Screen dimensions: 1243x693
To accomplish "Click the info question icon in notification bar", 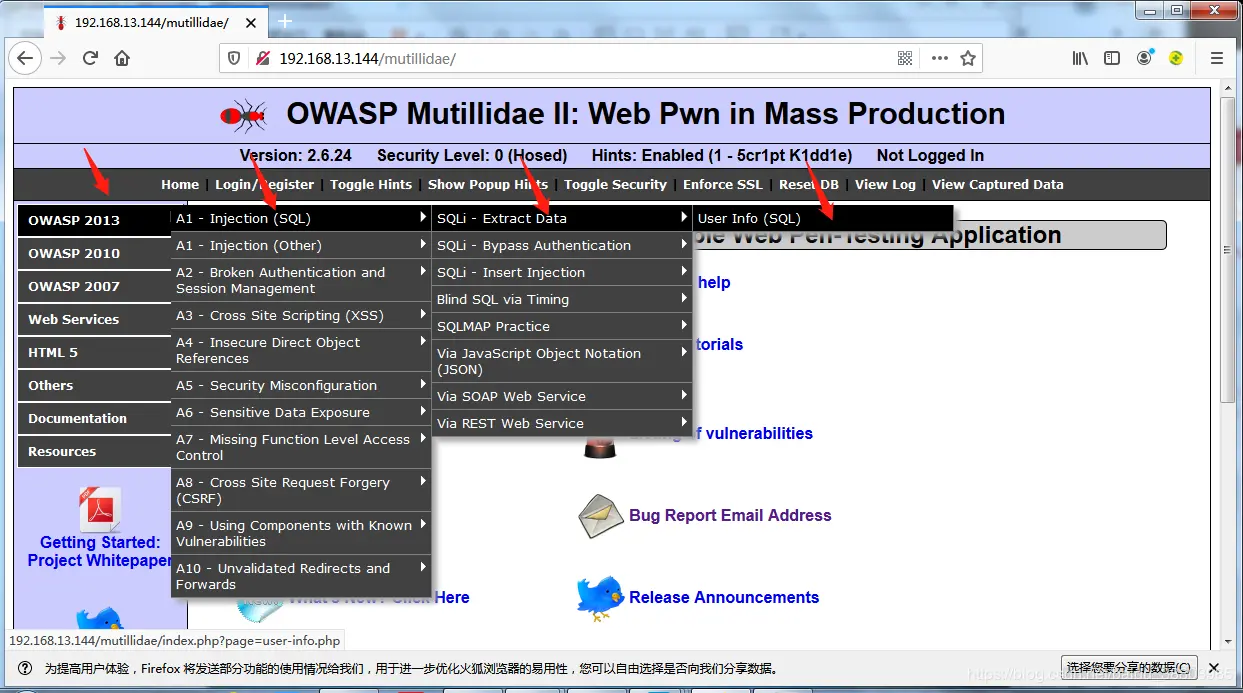I will click(25, 668).
